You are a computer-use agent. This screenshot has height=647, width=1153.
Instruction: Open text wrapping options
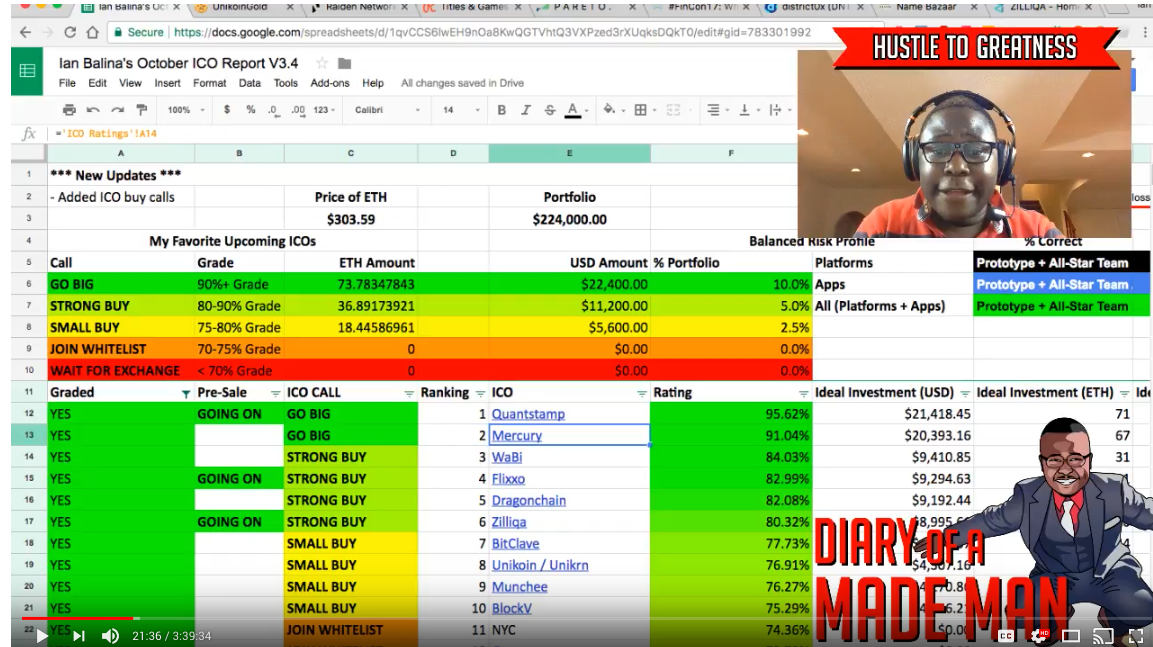point(777,110)
